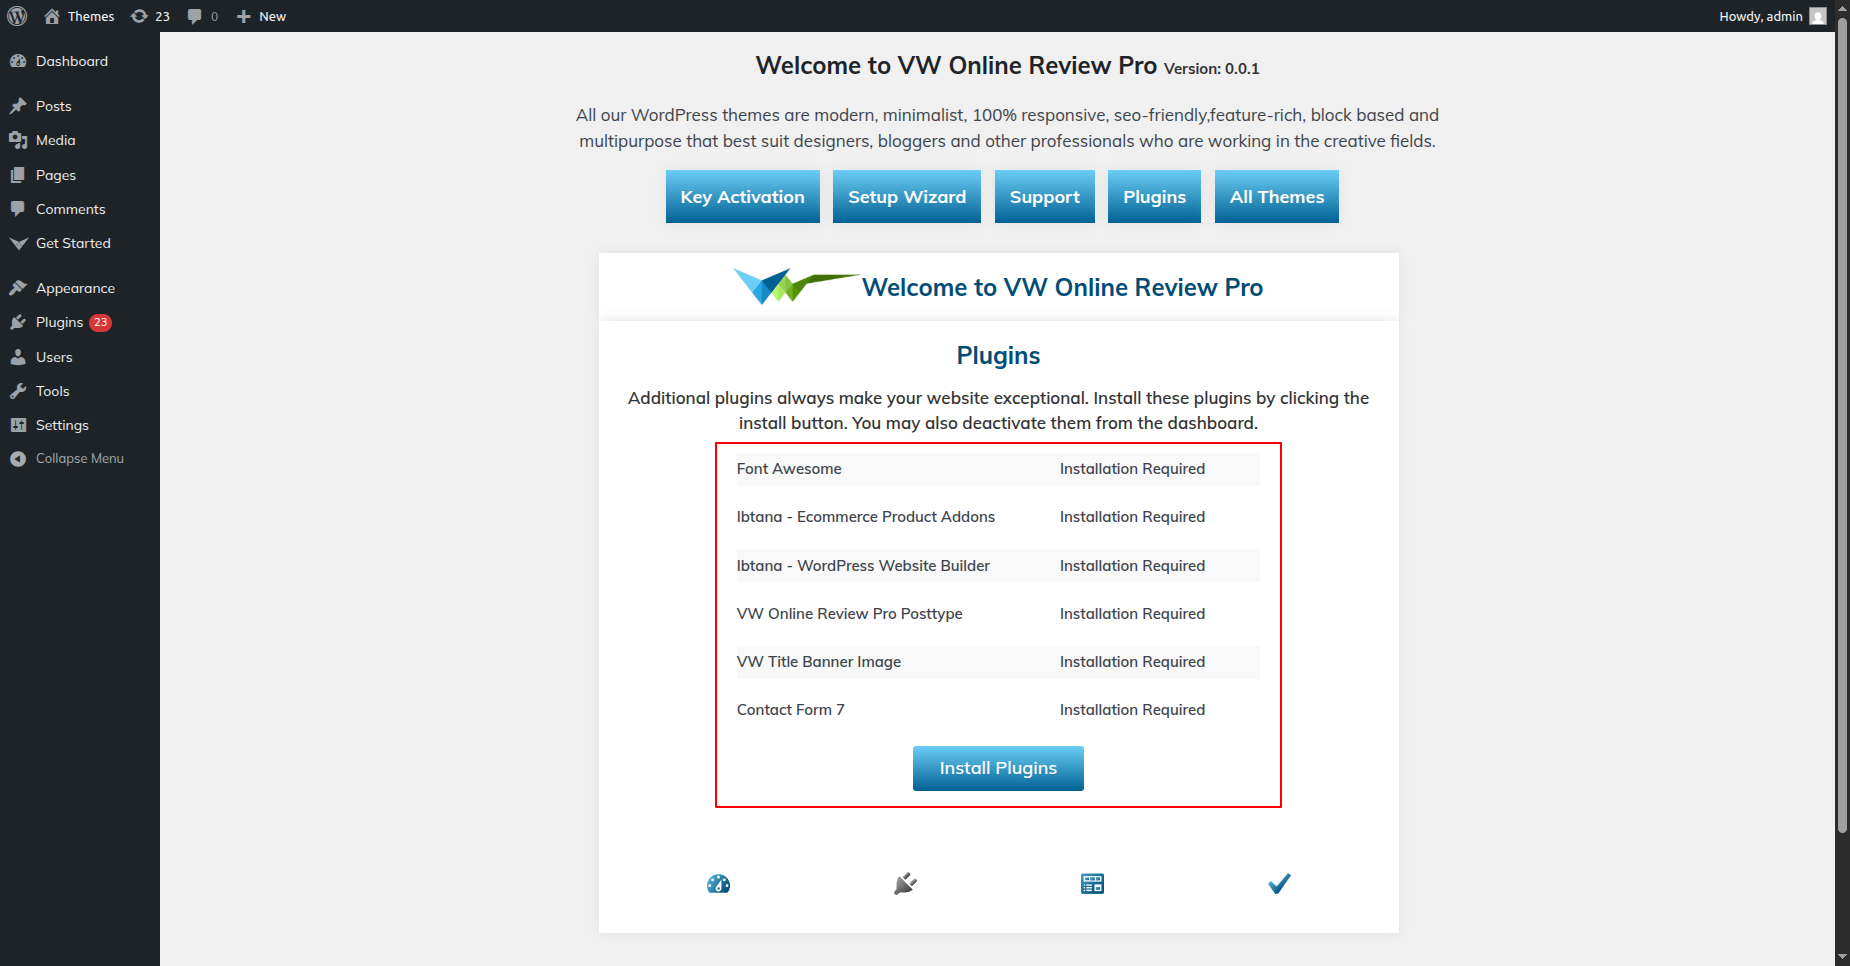
Task: Click the checkmark wizard step icon
Action: (1279, 884)
